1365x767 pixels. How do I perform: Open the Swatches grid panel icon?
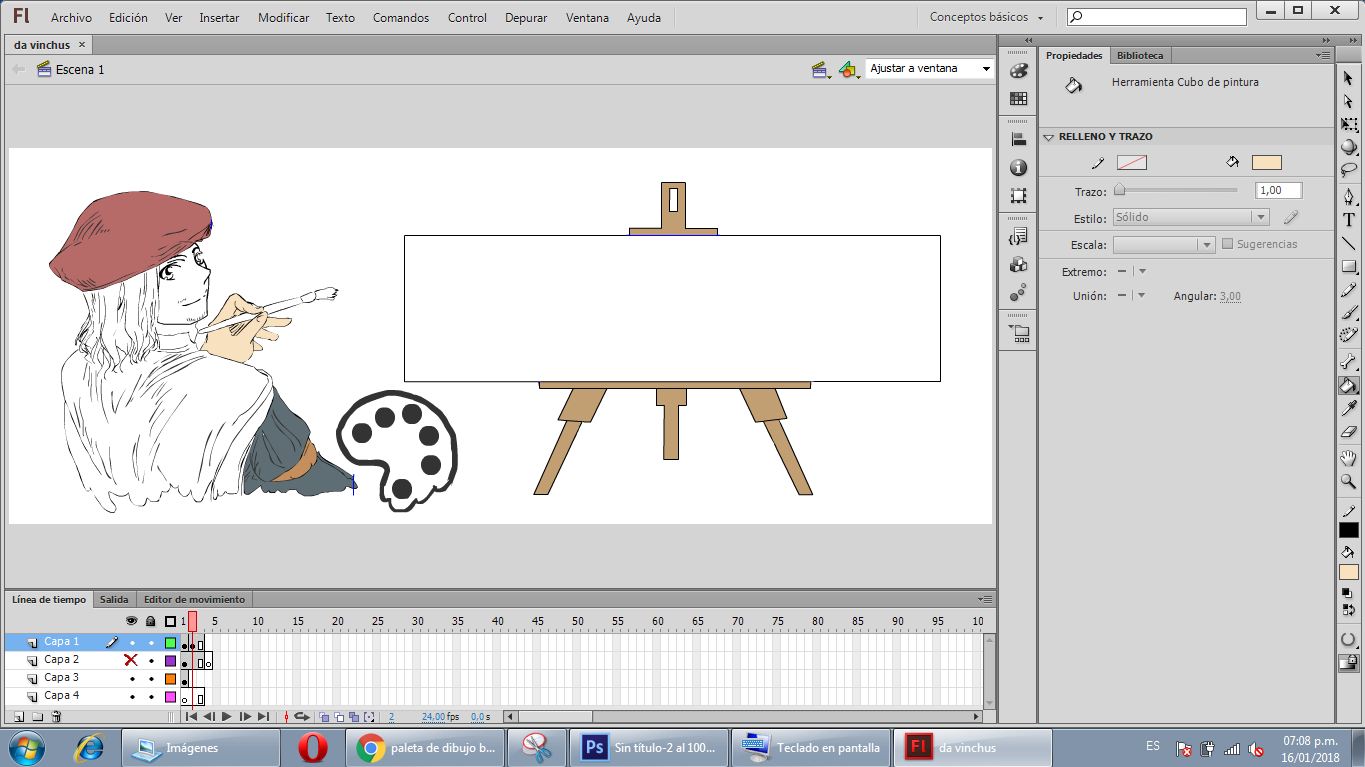pyautogui.click(x=1019, y=98)
